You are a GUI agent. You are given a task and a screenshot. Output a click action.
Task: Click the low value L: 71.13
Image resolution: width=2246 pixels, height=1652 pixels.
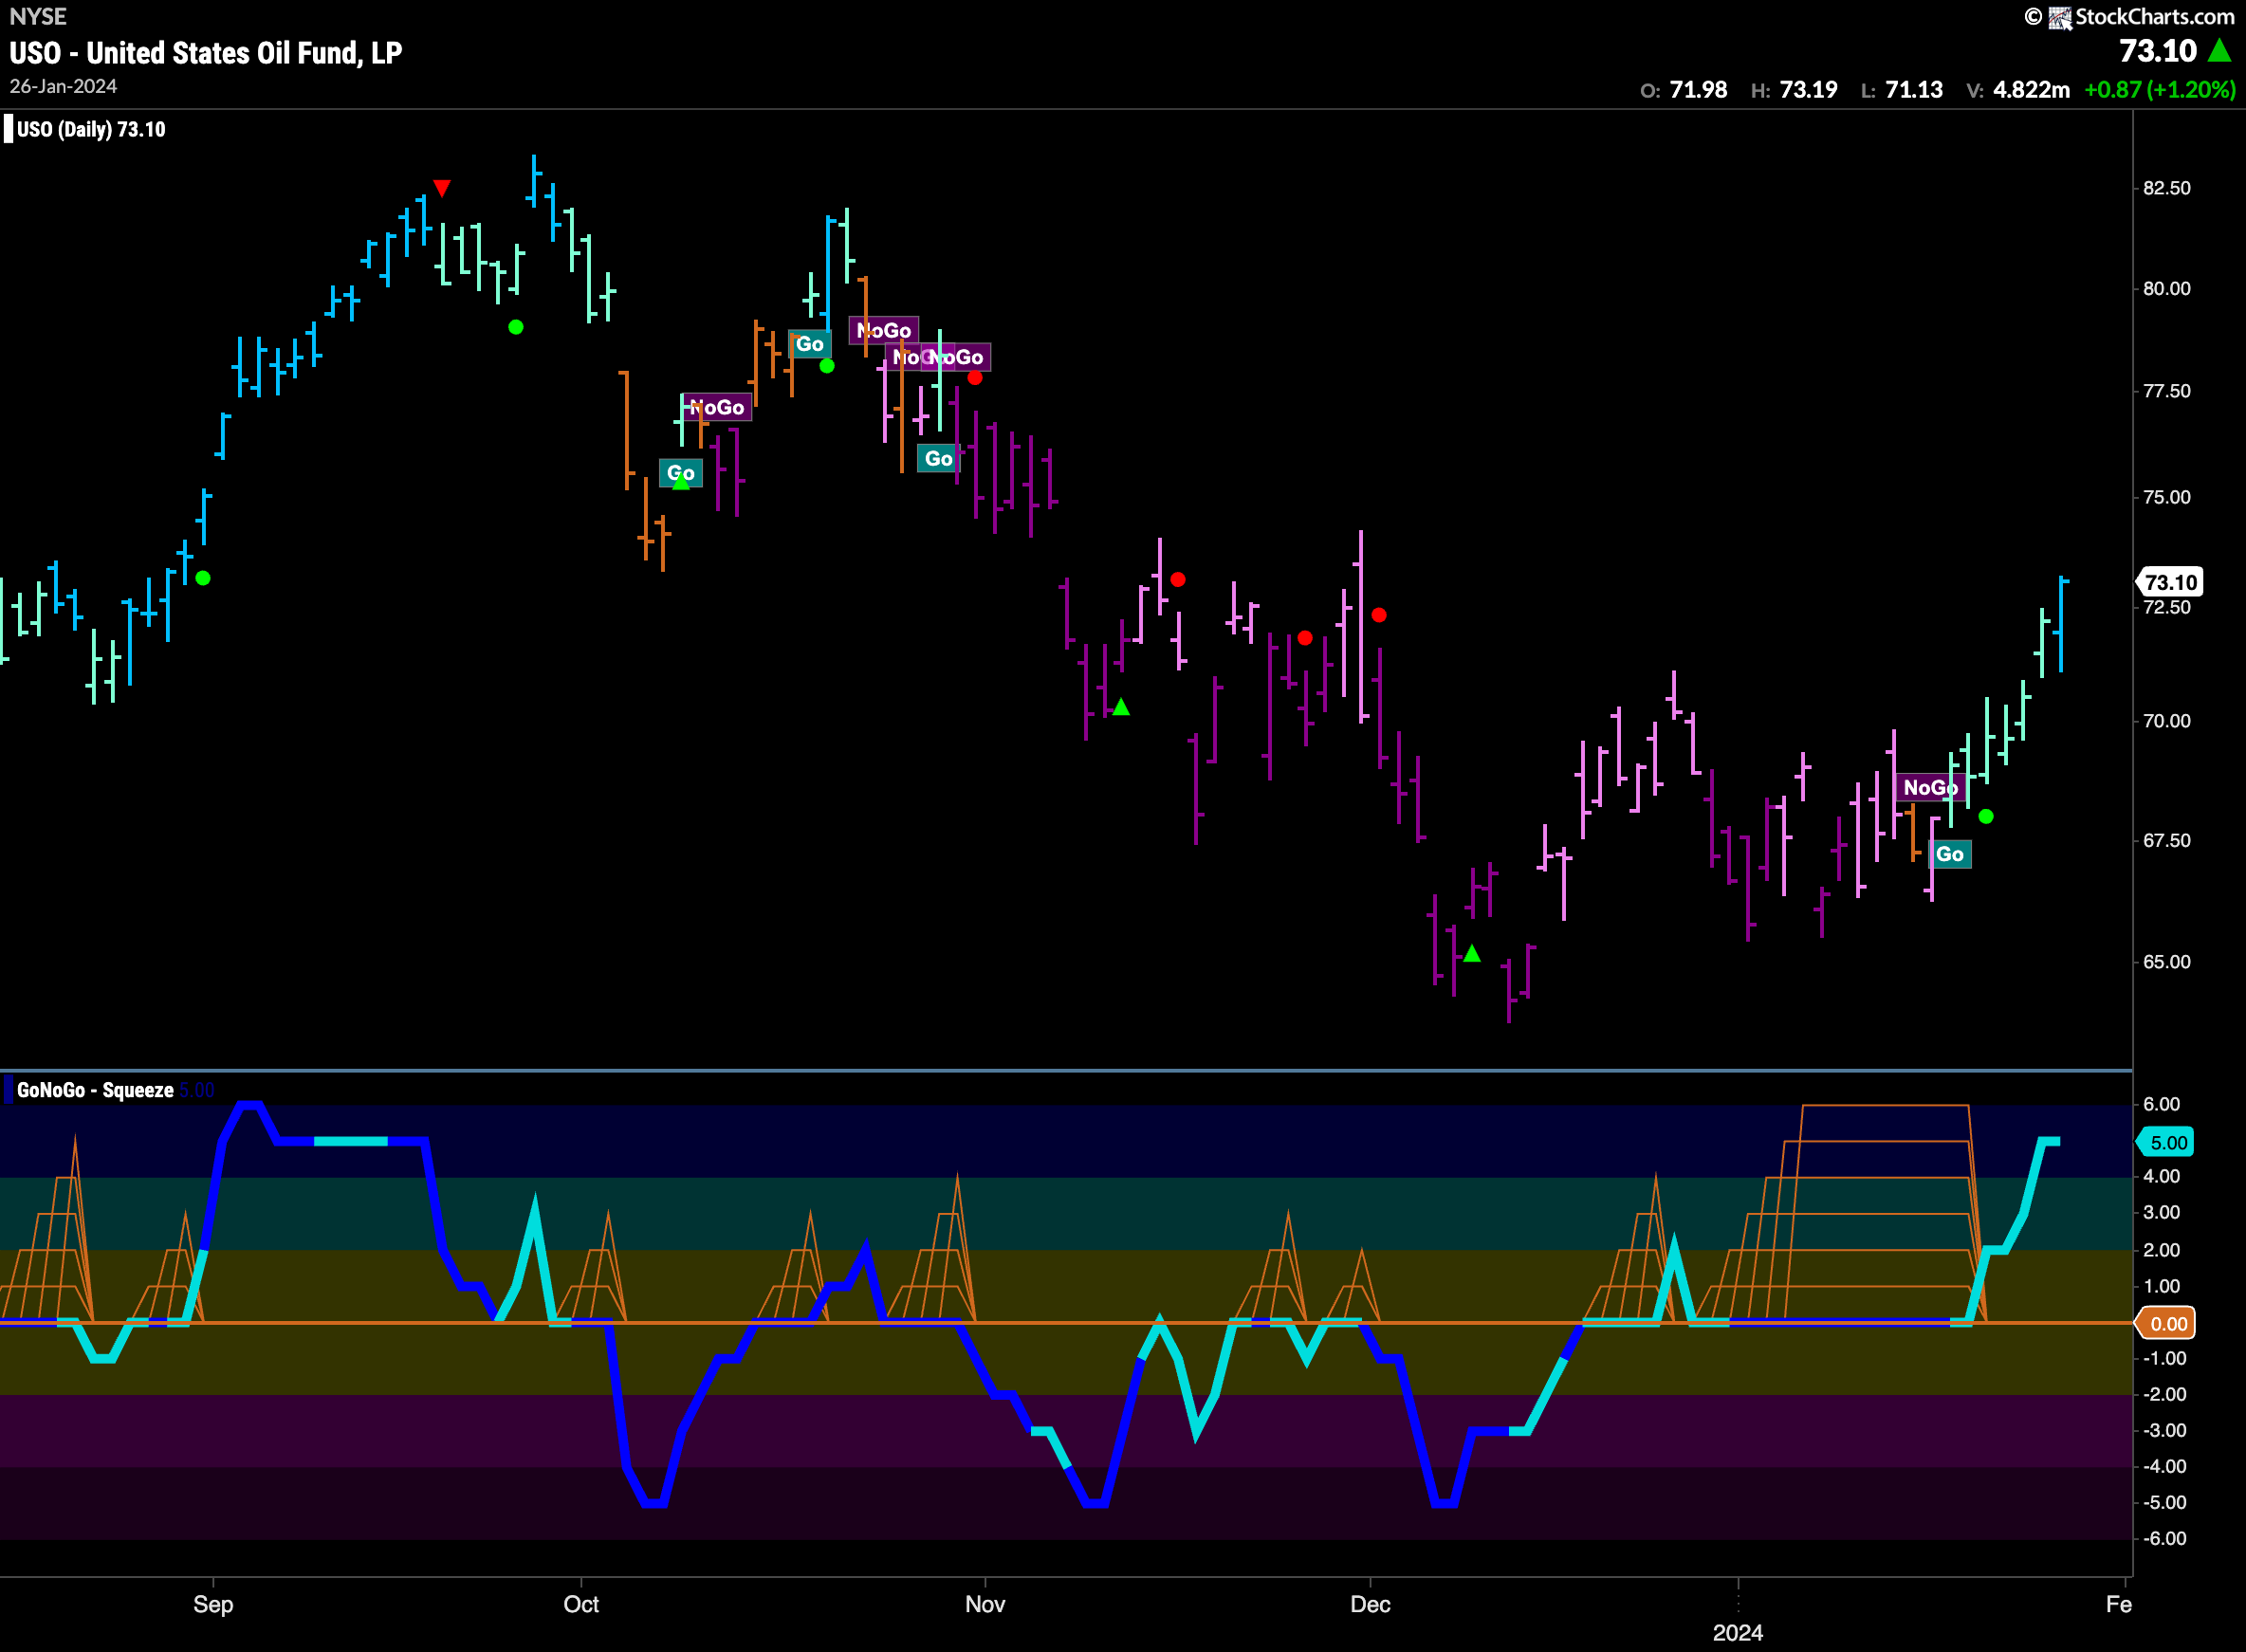(x=1901, y=90)
